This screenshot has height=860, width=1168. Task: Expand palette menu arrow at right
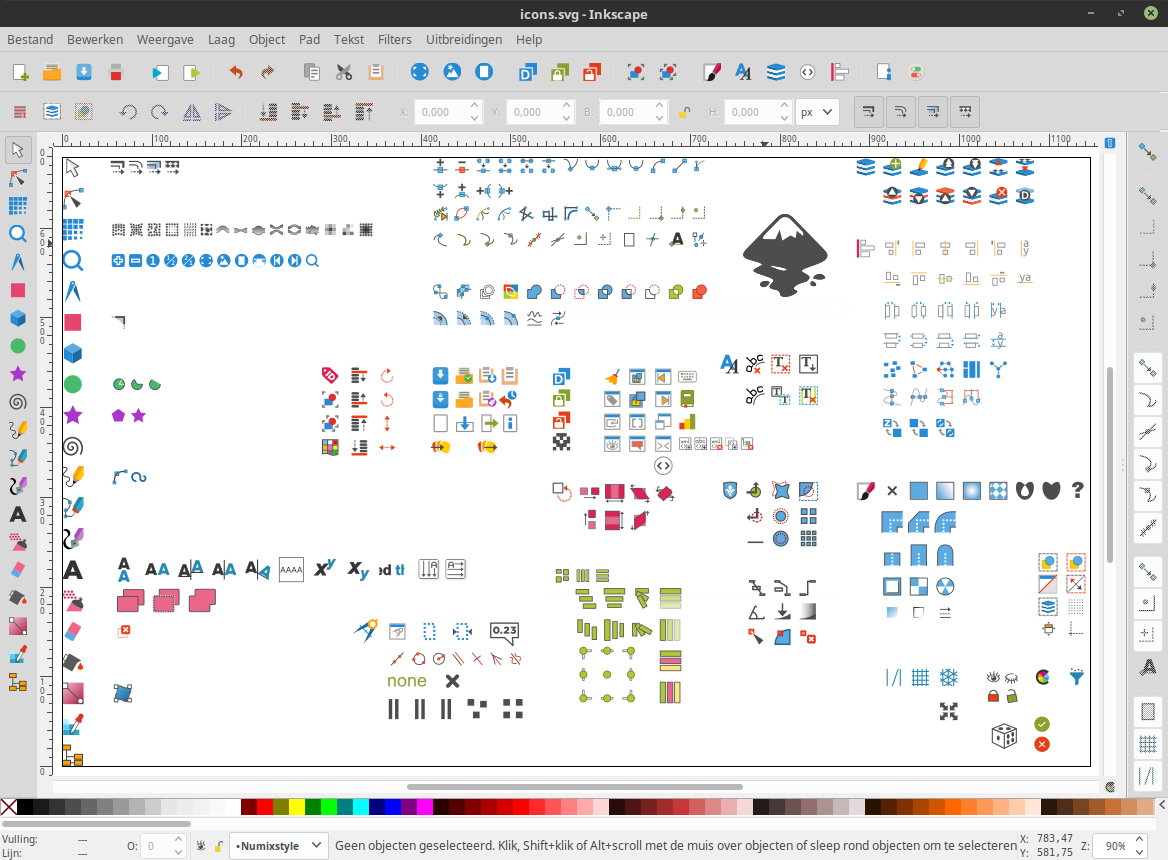pos(1161,806)
